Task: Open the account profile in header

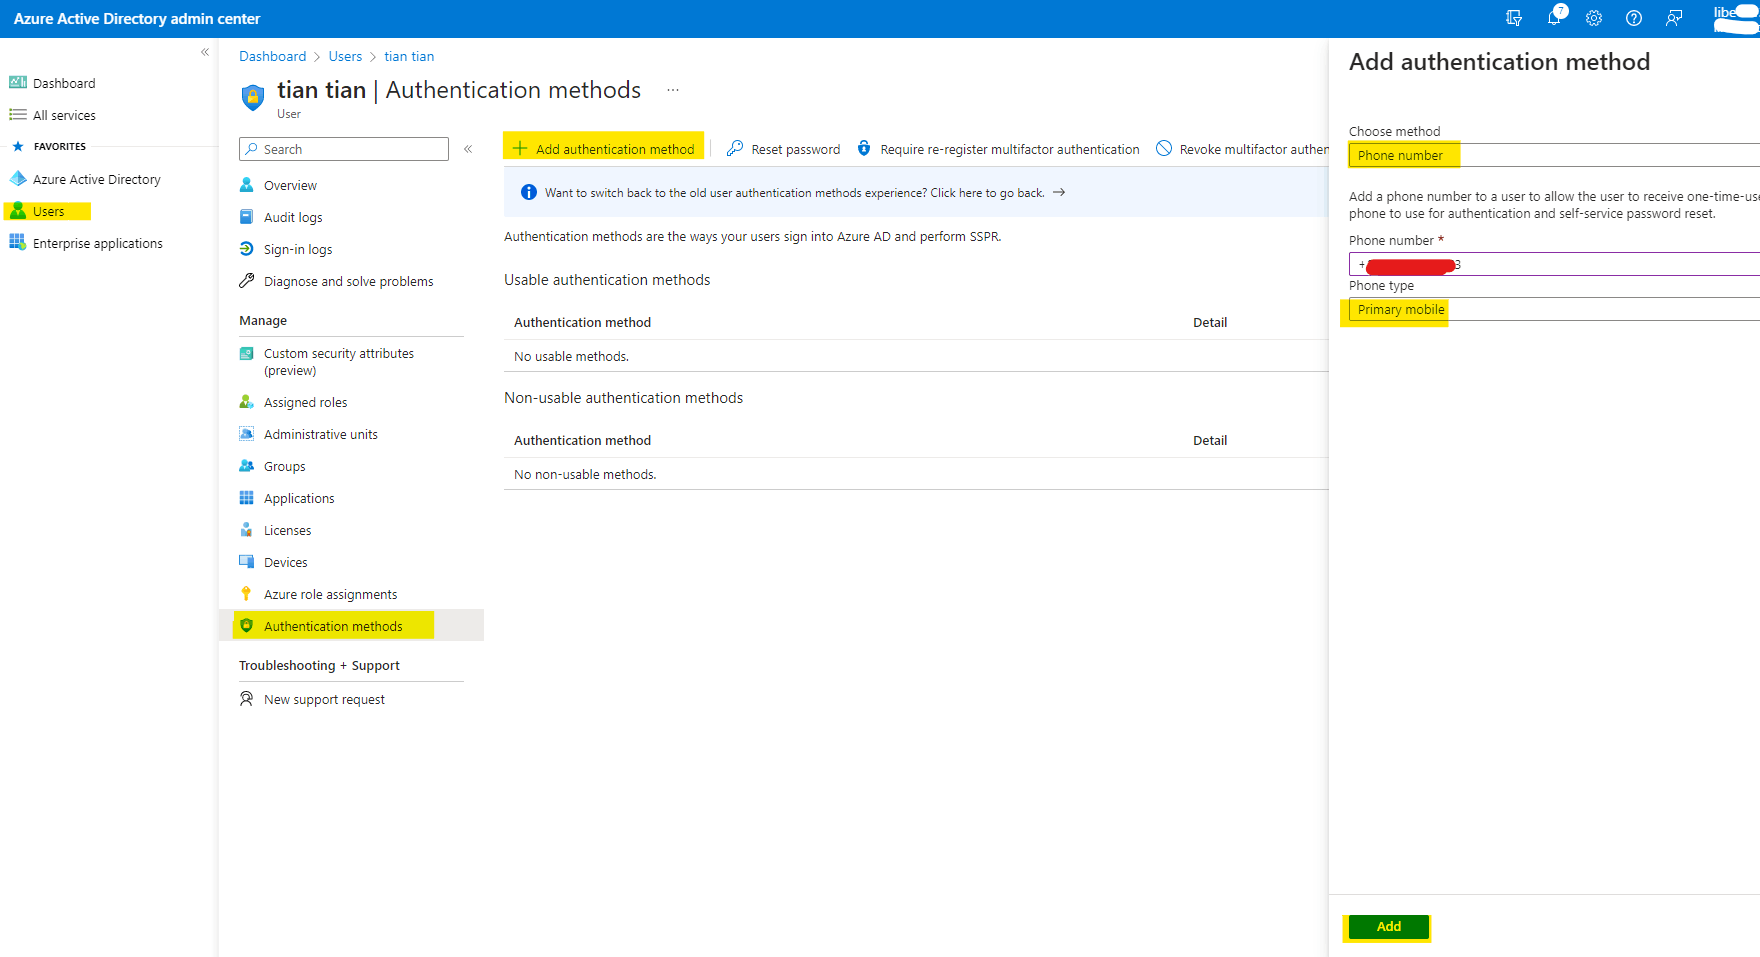Action: (1736, 18)
